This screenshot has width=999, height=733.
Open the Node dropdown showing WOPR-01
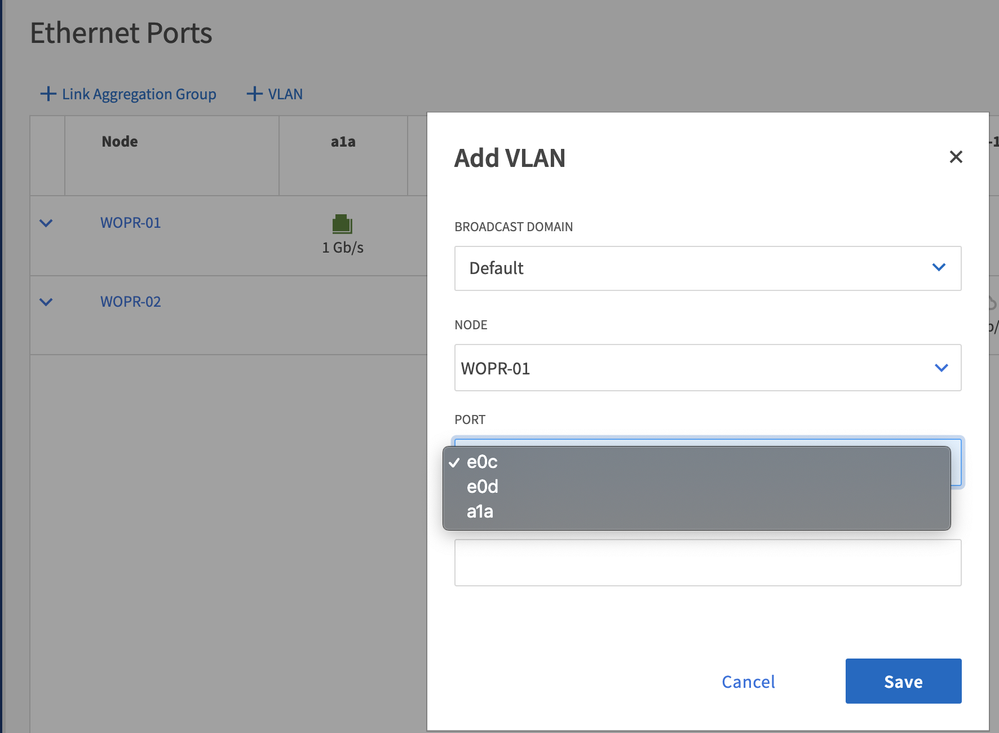(707, 368)
